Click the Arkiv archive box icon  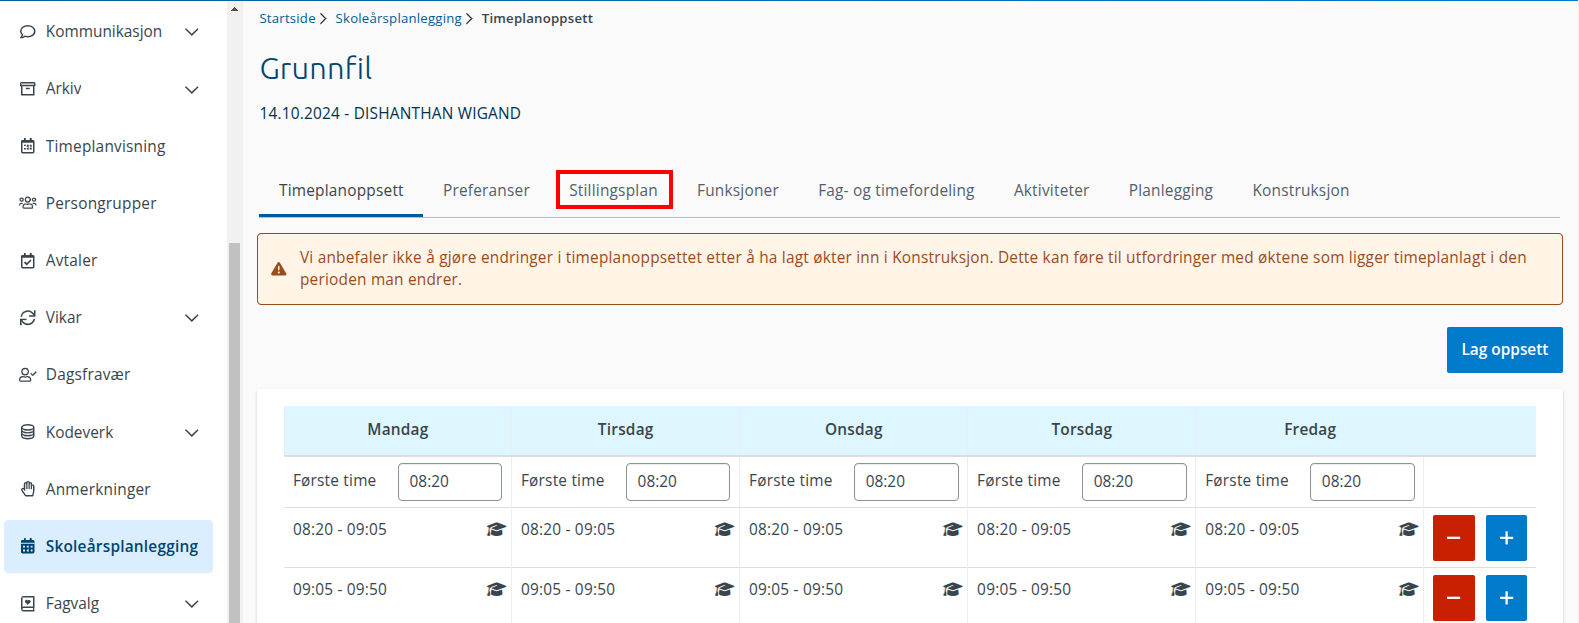pyautogui.click(x=28, y=89)
